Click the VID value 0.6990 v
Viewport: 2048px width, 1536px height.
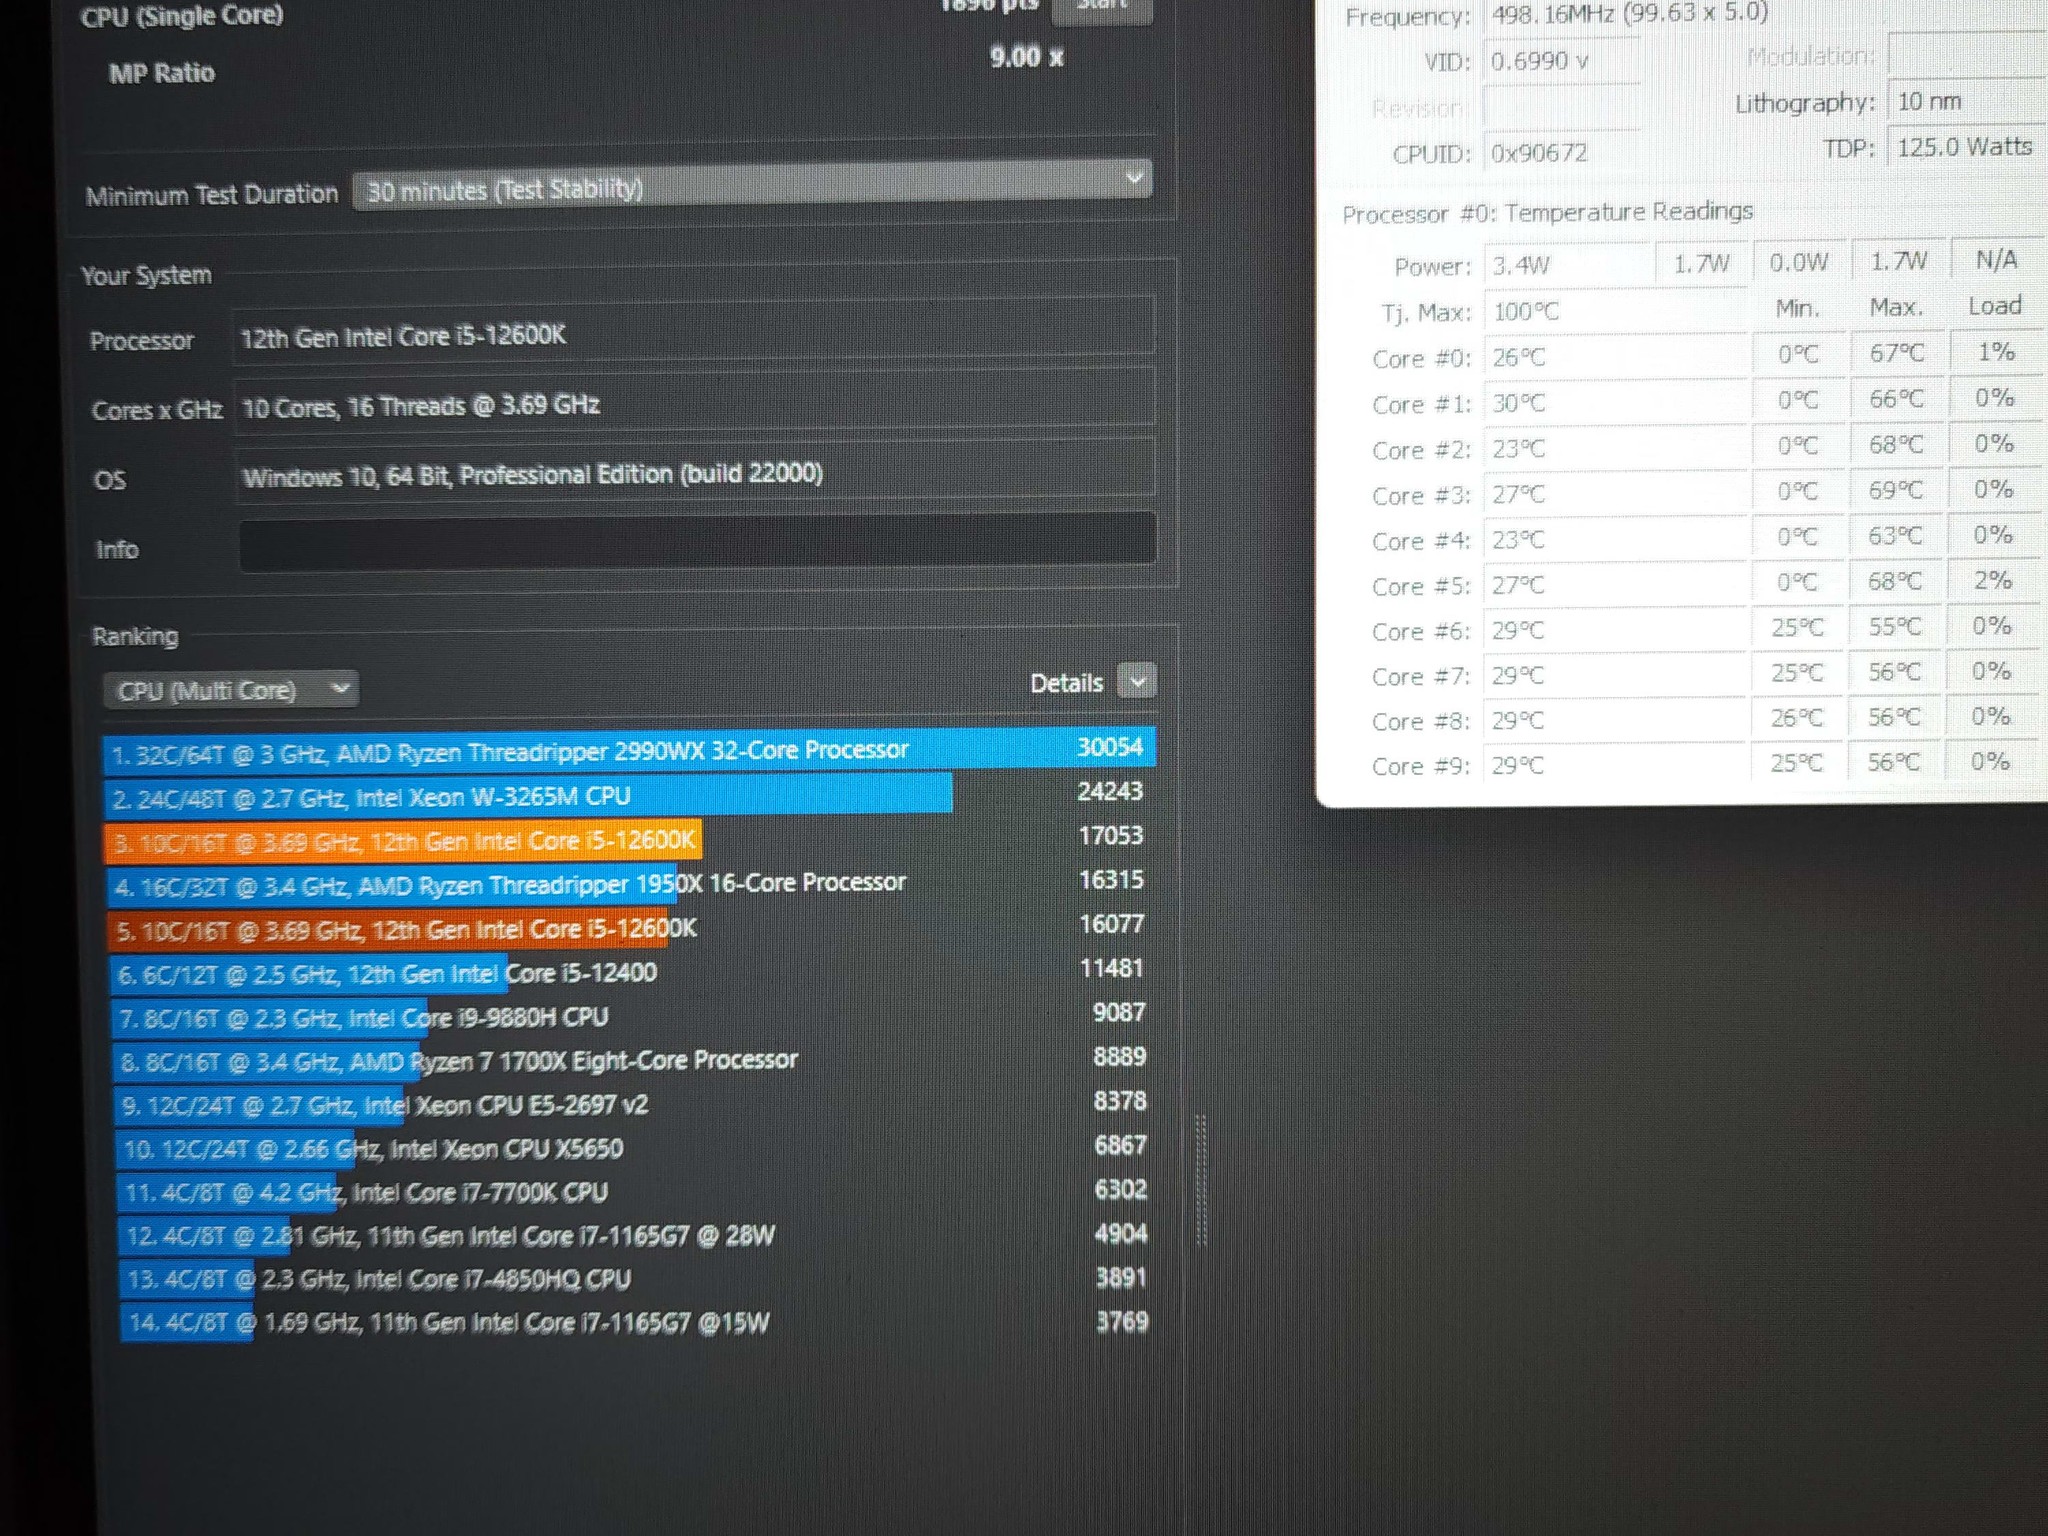(x=1540, y=61)
